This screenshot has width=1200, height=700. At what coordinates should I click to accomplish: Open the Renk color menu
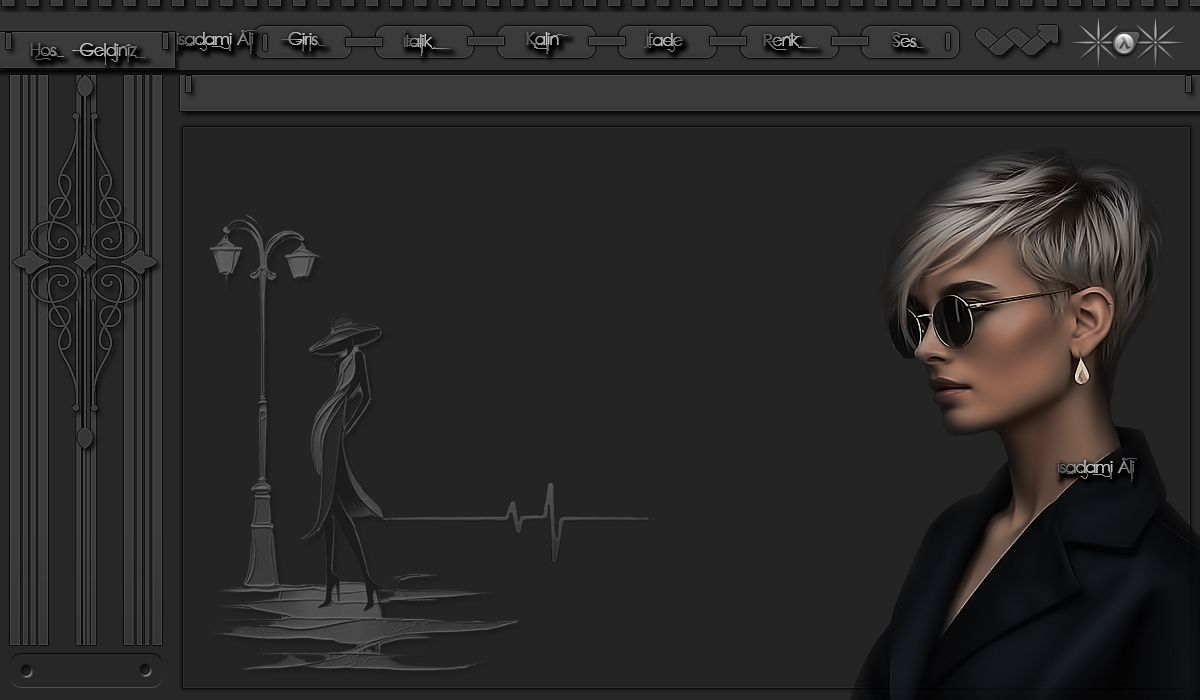[x=789, y=42]
